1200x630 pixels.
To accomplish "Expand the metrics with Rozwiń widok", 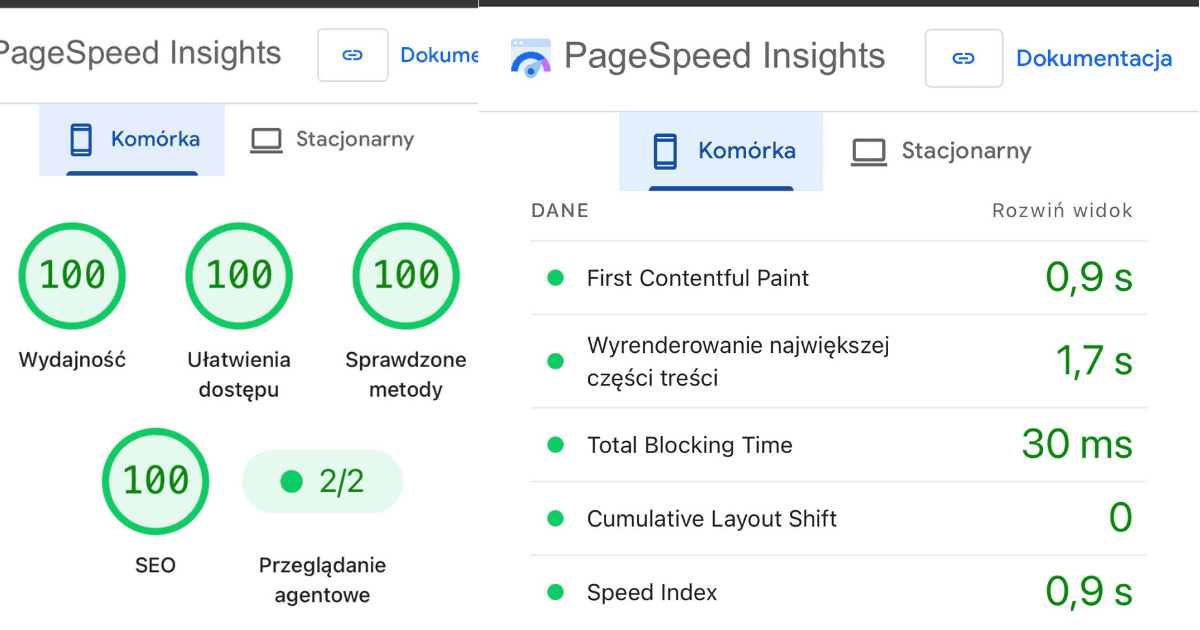I will (x=1062, y=211).
